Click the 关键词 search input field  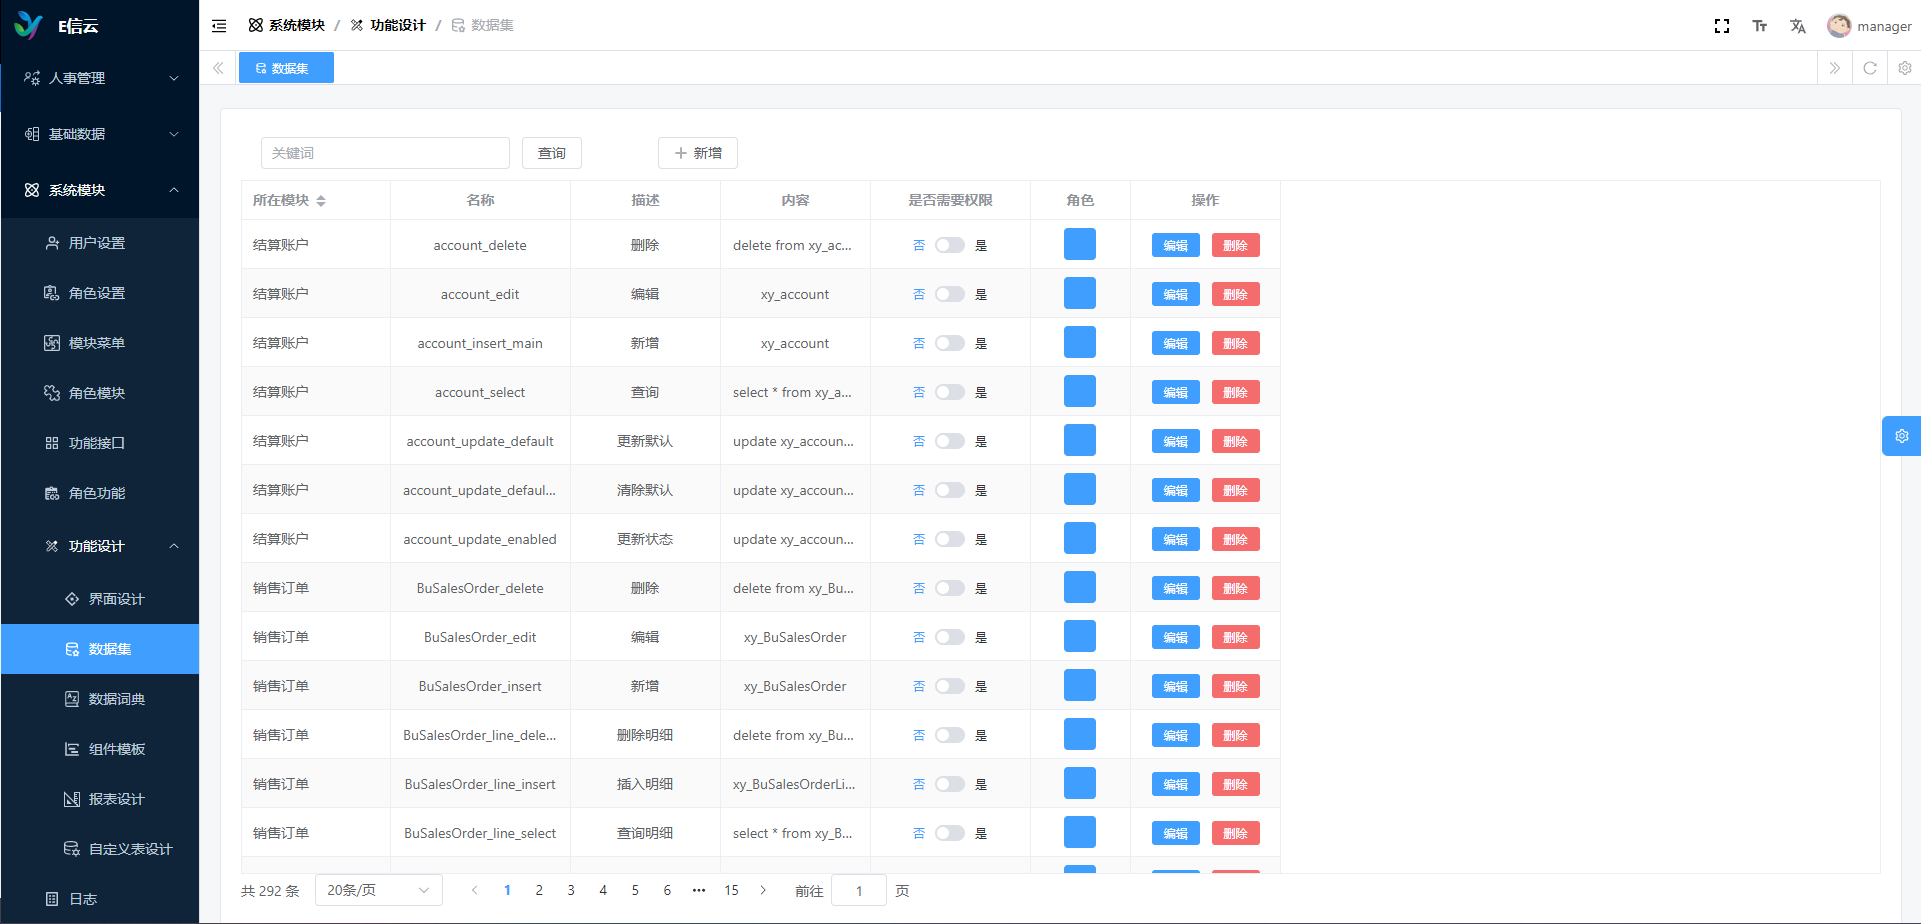[x=385, y=153]
